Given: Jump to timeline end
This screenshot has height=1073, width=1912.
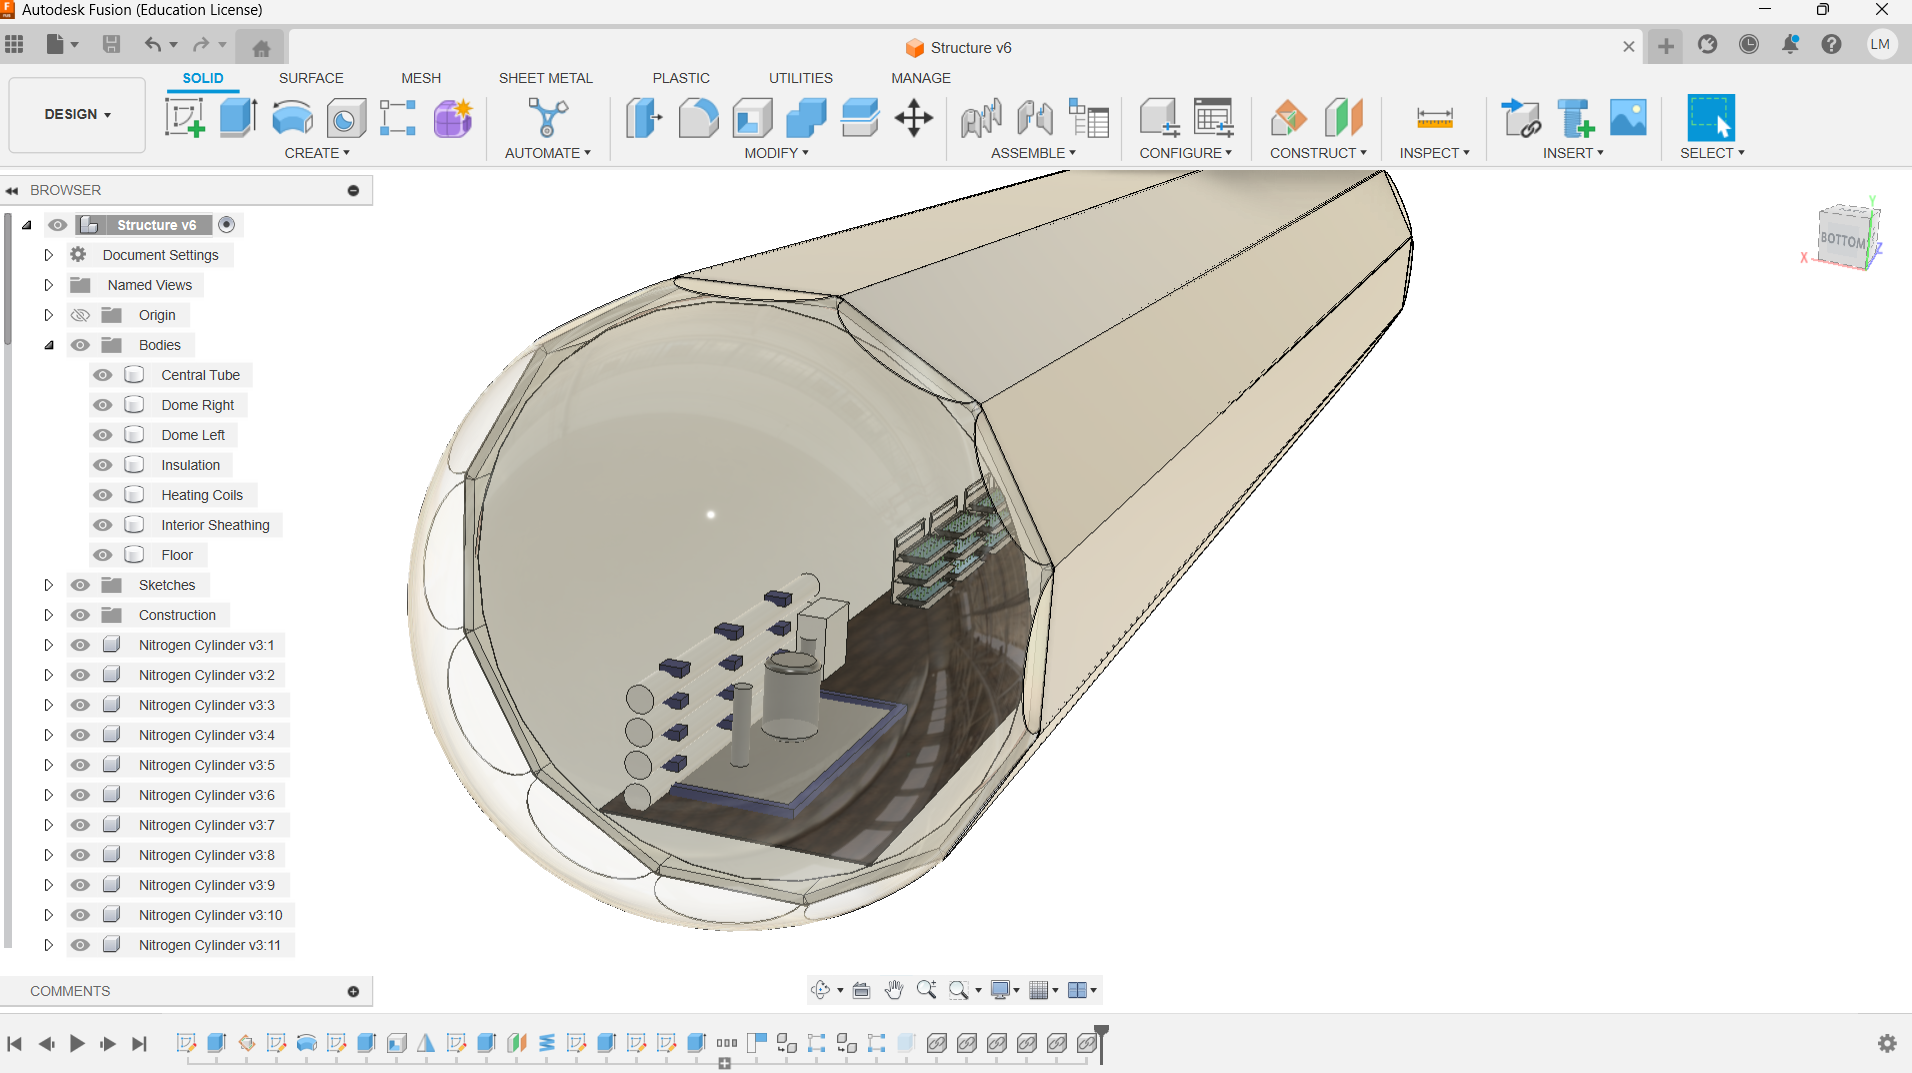Looking at the screenshot, I should click(x=140, y=1044).
